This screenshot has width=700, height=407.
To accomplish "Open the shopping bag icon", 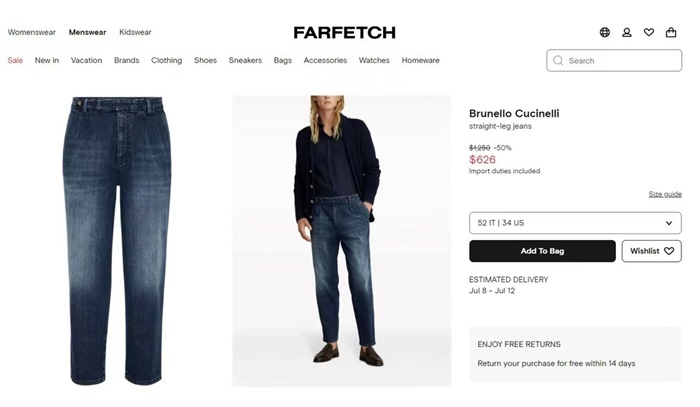I will tap(671, 32).
